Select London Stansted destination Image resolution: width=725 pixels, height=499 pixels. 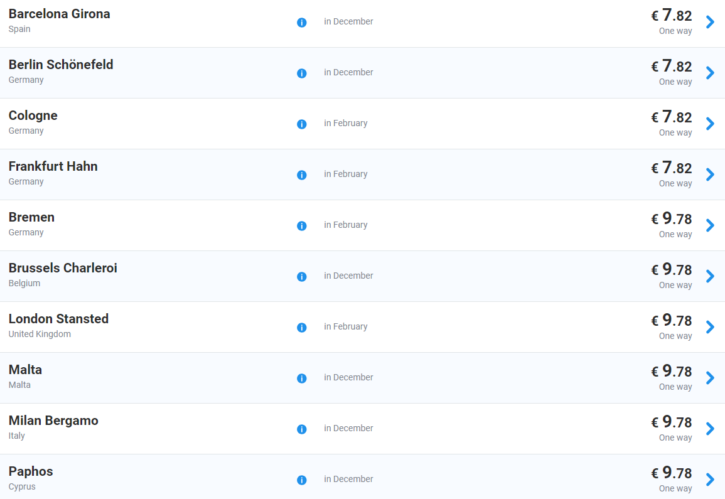58,319
